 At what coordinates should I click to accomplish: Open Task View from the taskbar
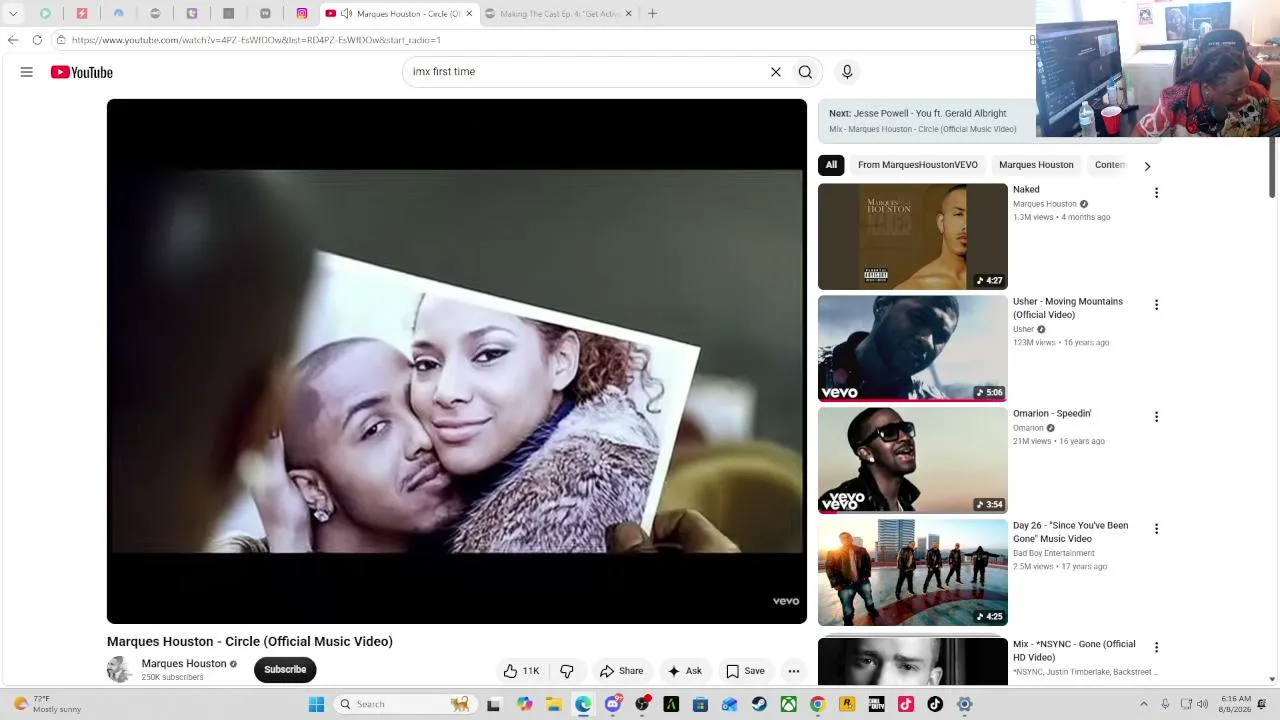[x=493, y=704]
